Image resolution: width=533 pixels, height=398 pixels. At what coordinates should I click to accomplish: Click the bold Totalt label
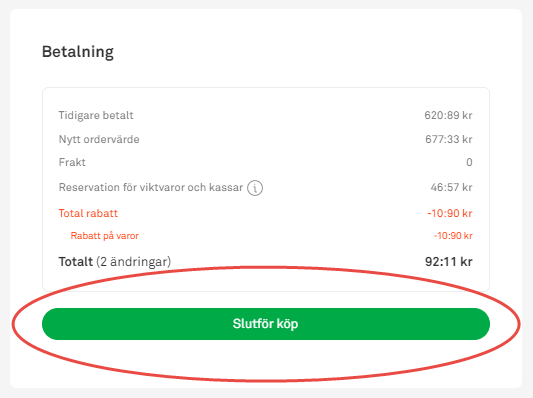coord(75,262)
